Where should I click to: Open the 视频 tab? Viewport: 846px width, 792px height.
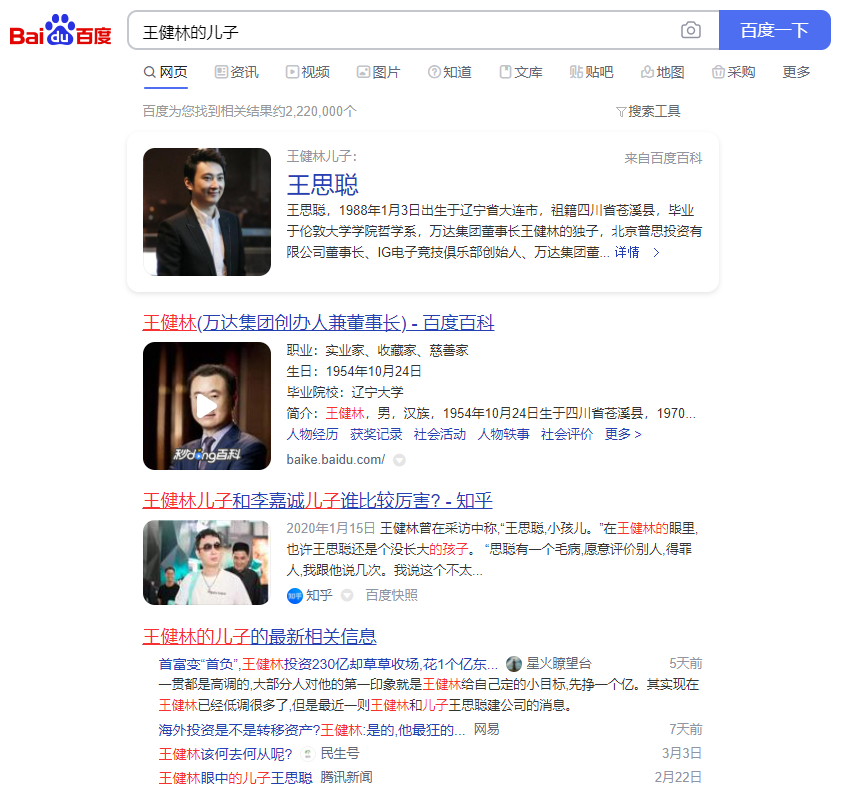pyautogui.click(x=308, y=72)
